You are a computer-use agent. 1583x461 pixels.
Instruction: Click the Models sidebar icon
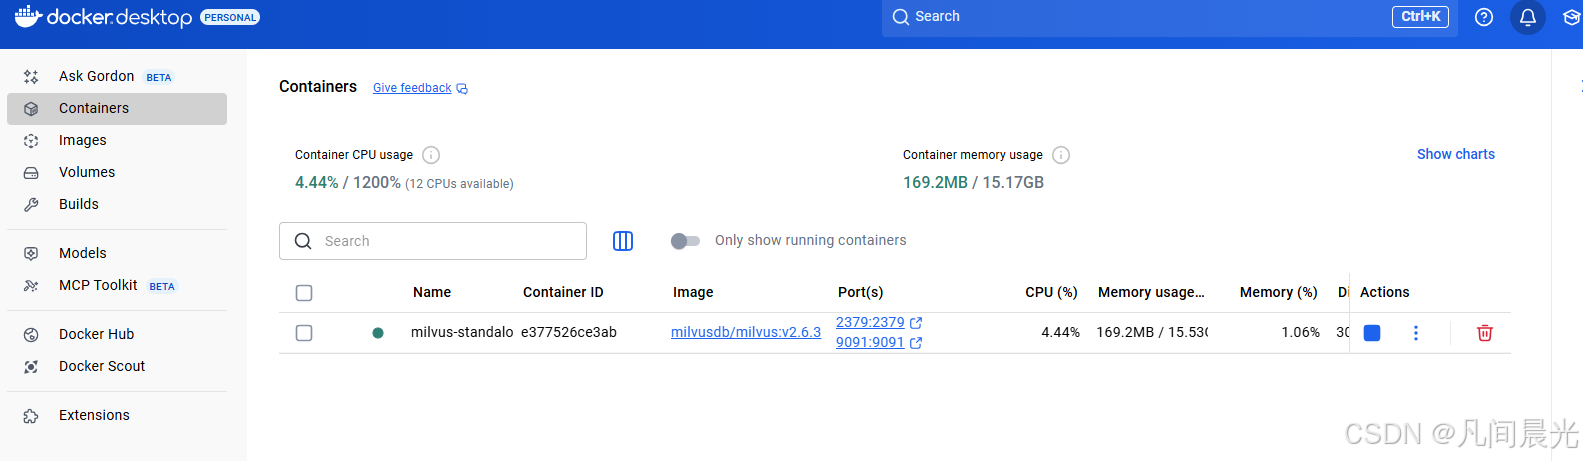pyautogui.click(x=31, y=254)
